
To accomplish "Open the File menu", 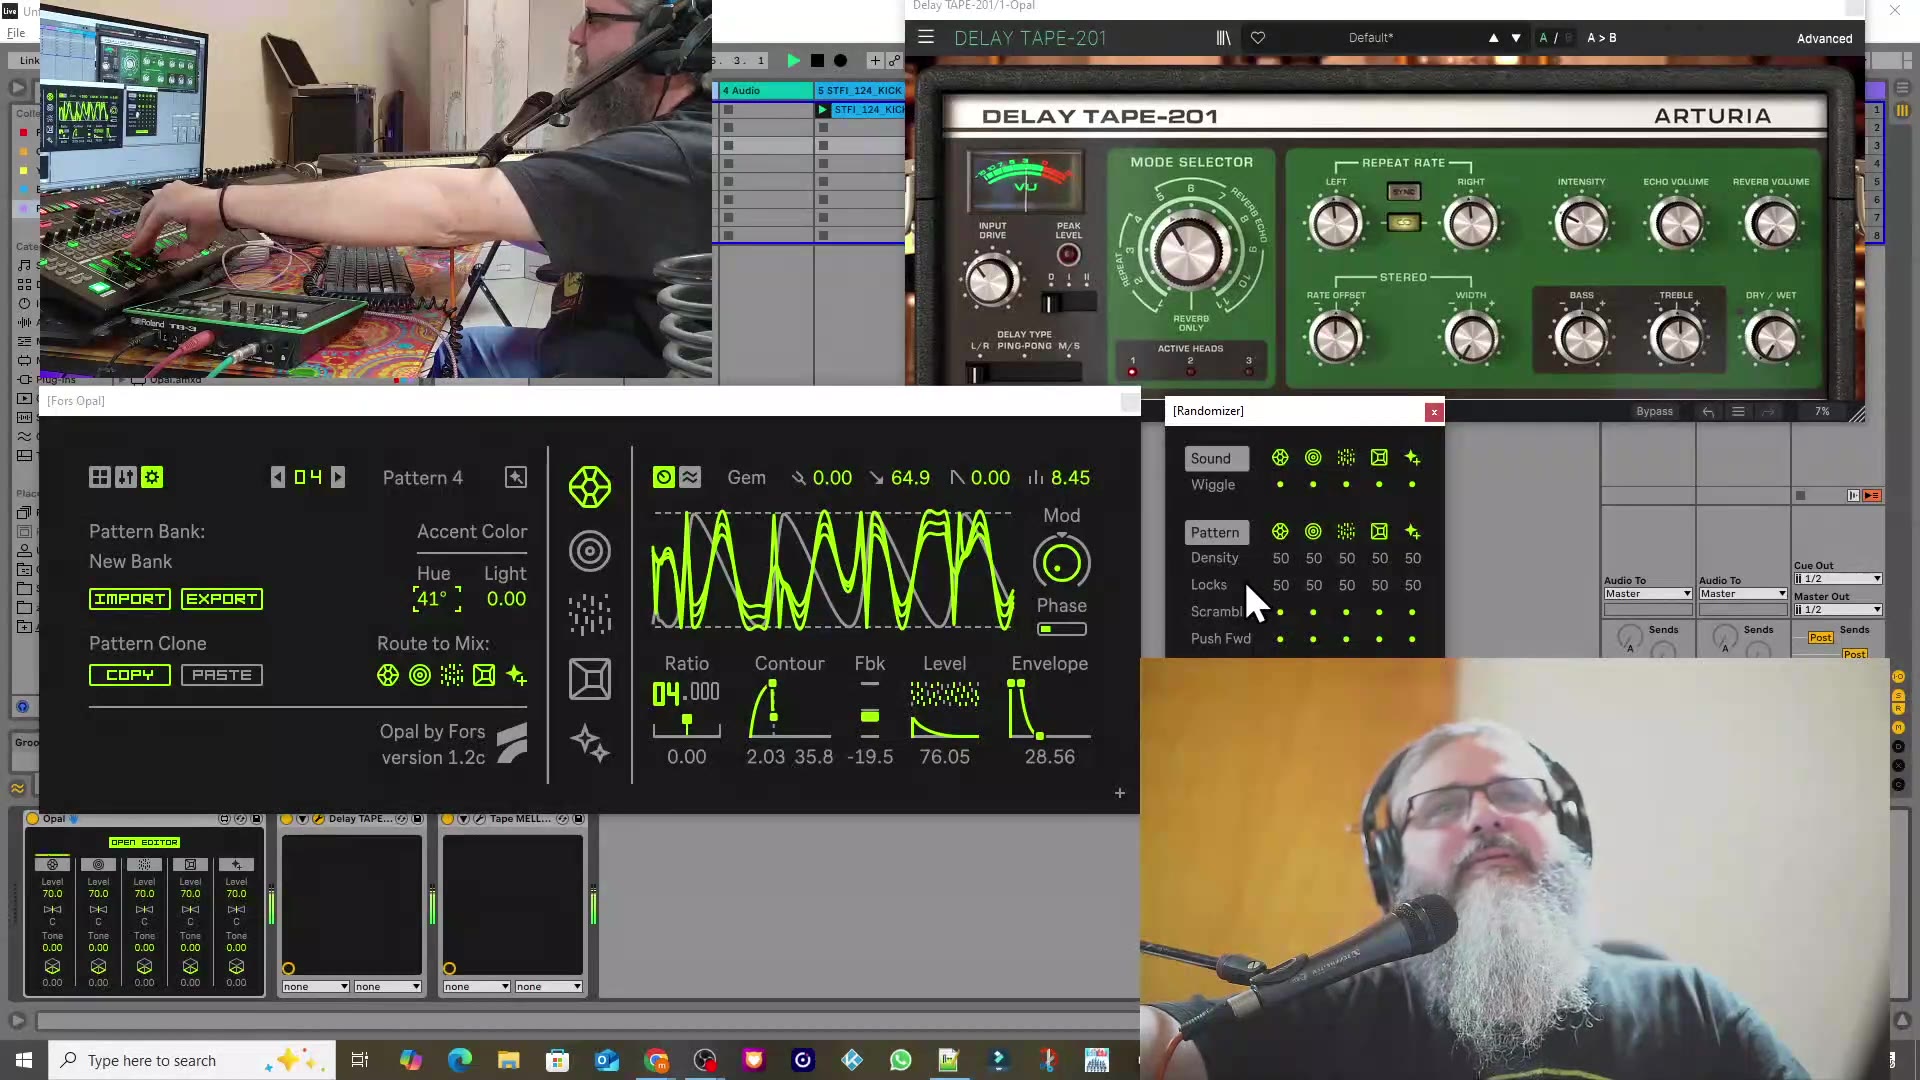I will tap(16, 33).
